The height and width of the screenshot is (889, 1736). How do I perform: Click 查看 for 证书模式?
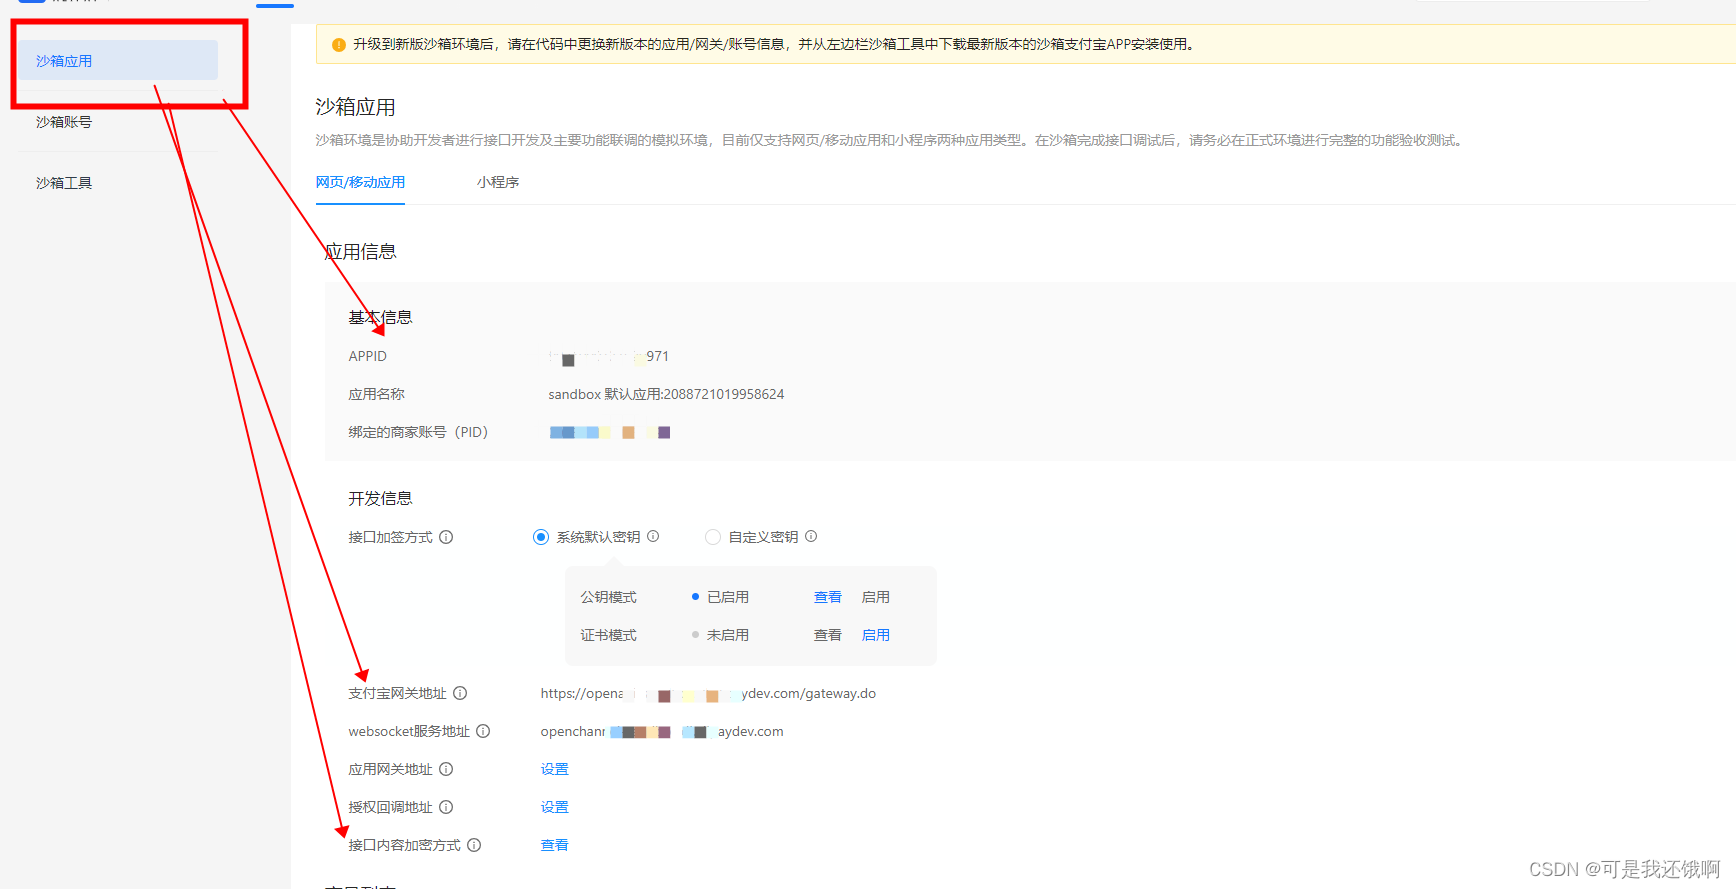pos(828,635)
